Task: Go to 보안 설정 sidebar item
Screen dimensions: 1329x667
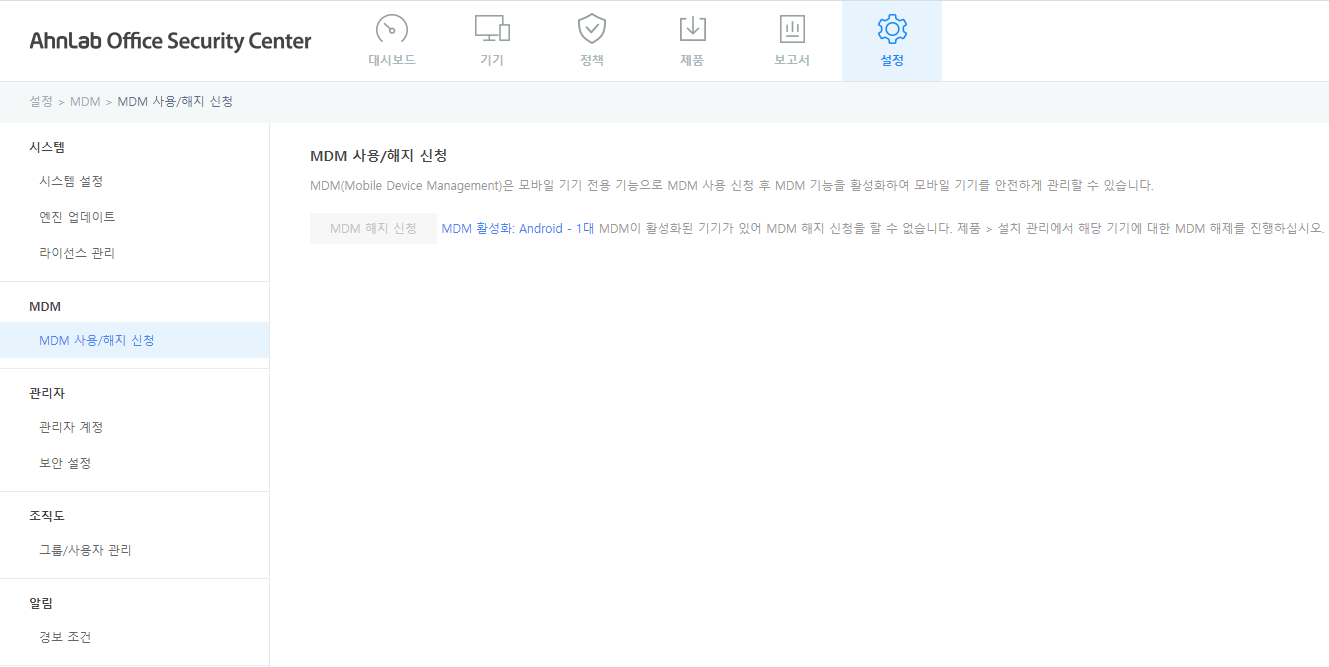Action: click(x=65, y=463)
